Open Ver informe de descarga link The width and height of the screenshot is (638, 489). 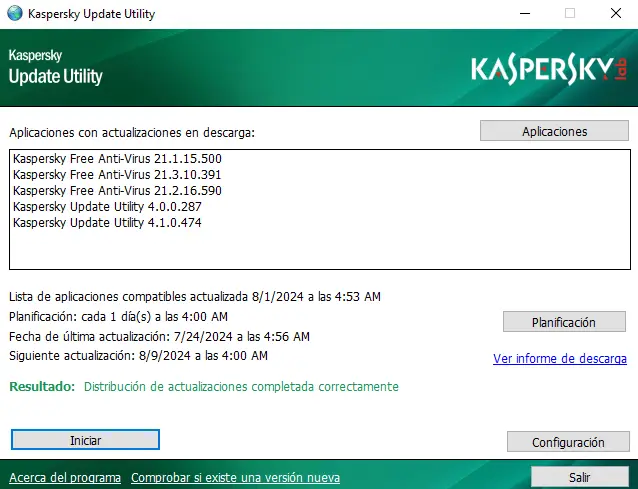click(x=559, y=359)
